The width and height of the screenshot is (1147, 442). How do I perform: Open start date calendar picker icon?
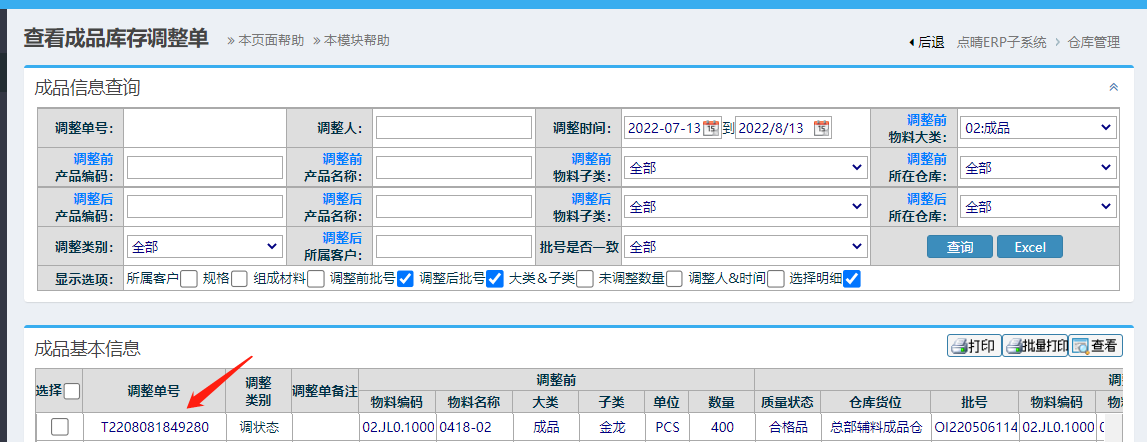711,128
